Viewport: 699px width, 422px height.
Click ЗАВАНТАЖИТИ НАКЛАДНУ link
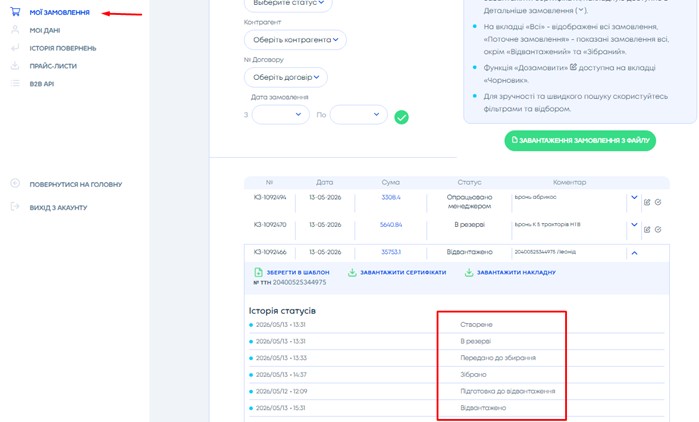pos(516,272)
